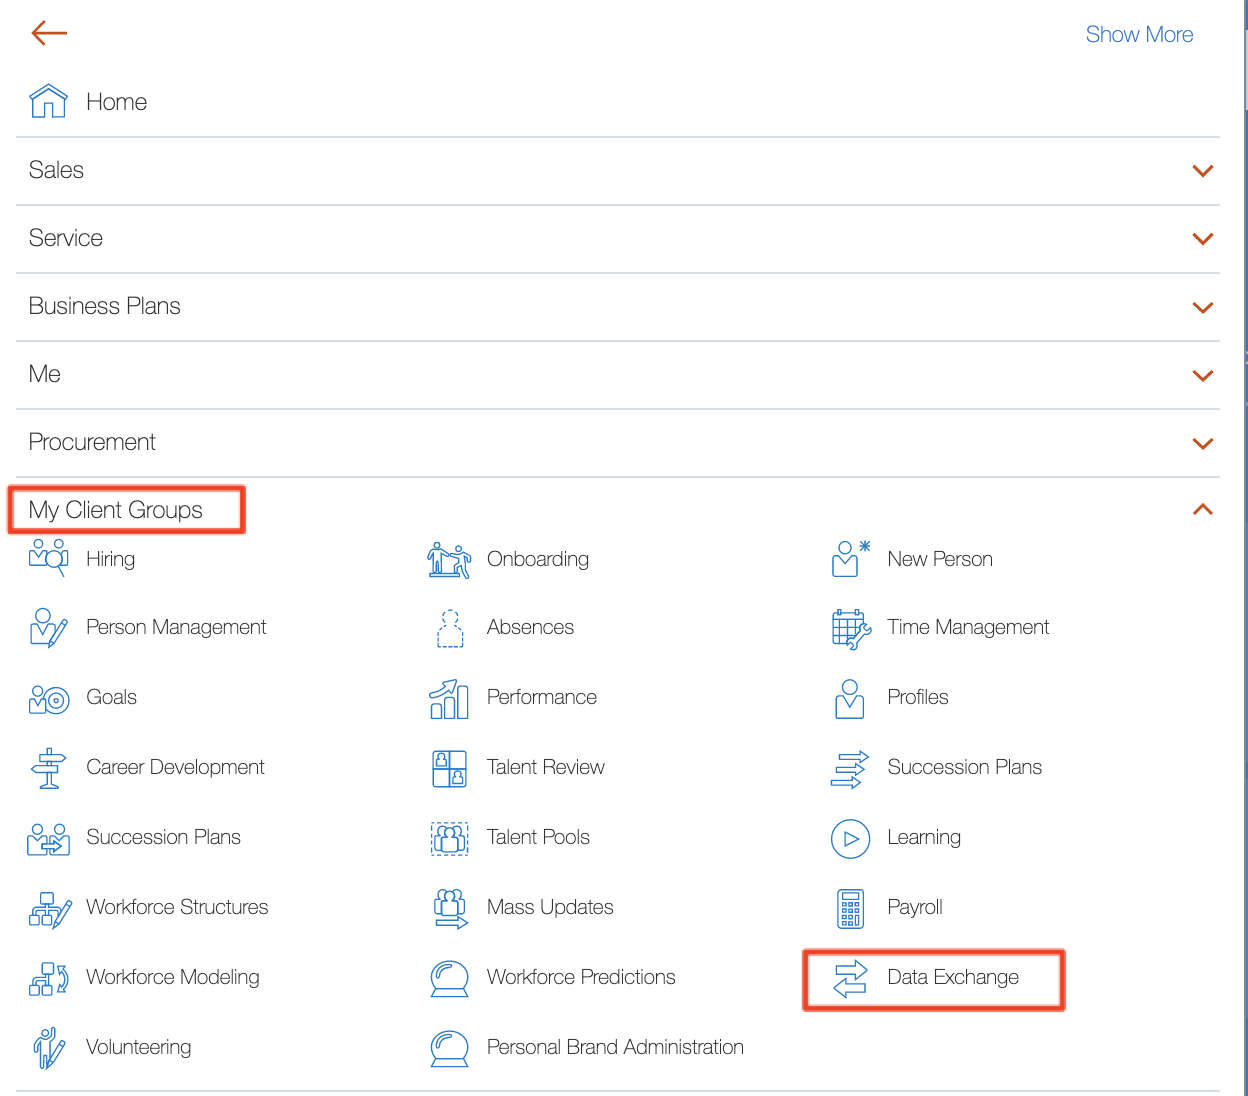Expand the Procurement section chevron
1248x1096 pixels.
coord(1202,443)
